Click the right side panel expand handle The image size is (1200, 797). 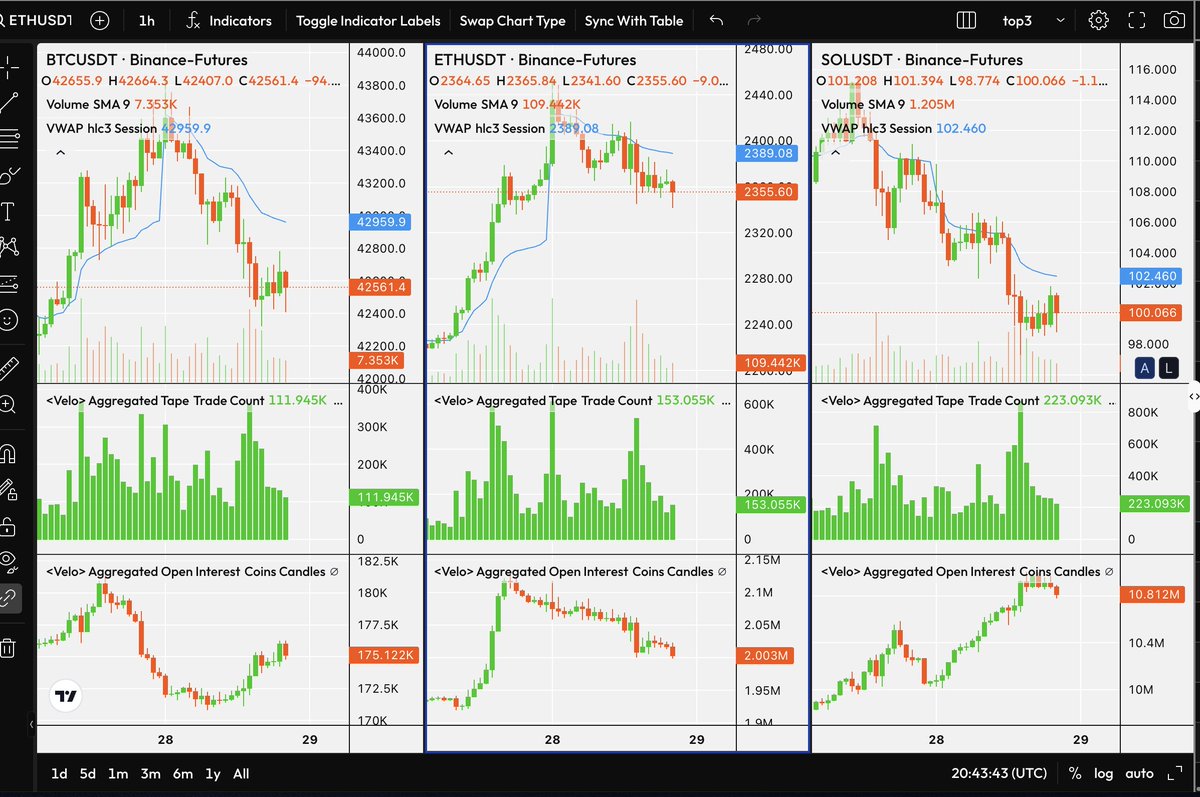point(1193,397)
